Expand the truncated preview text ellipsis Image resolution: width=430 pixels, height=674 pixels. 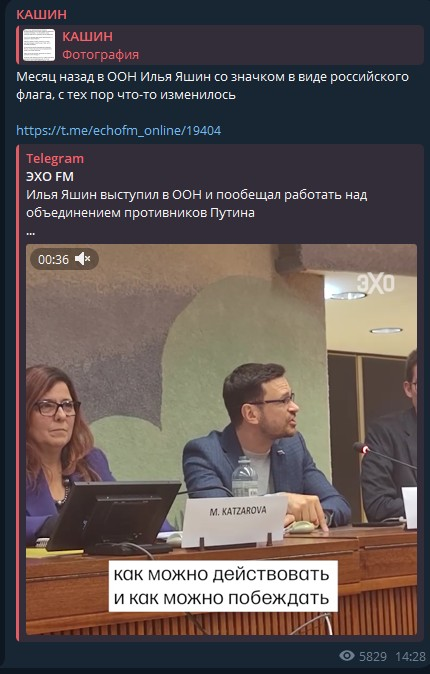pyautogui.click(x=31, y=233)
